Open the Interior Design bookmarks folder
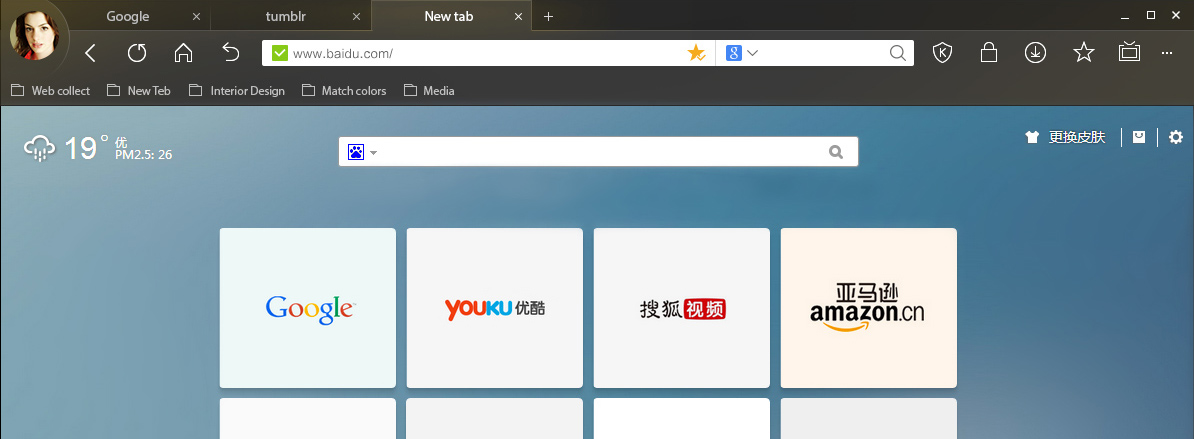The image size is (1194, 439). 237,91
